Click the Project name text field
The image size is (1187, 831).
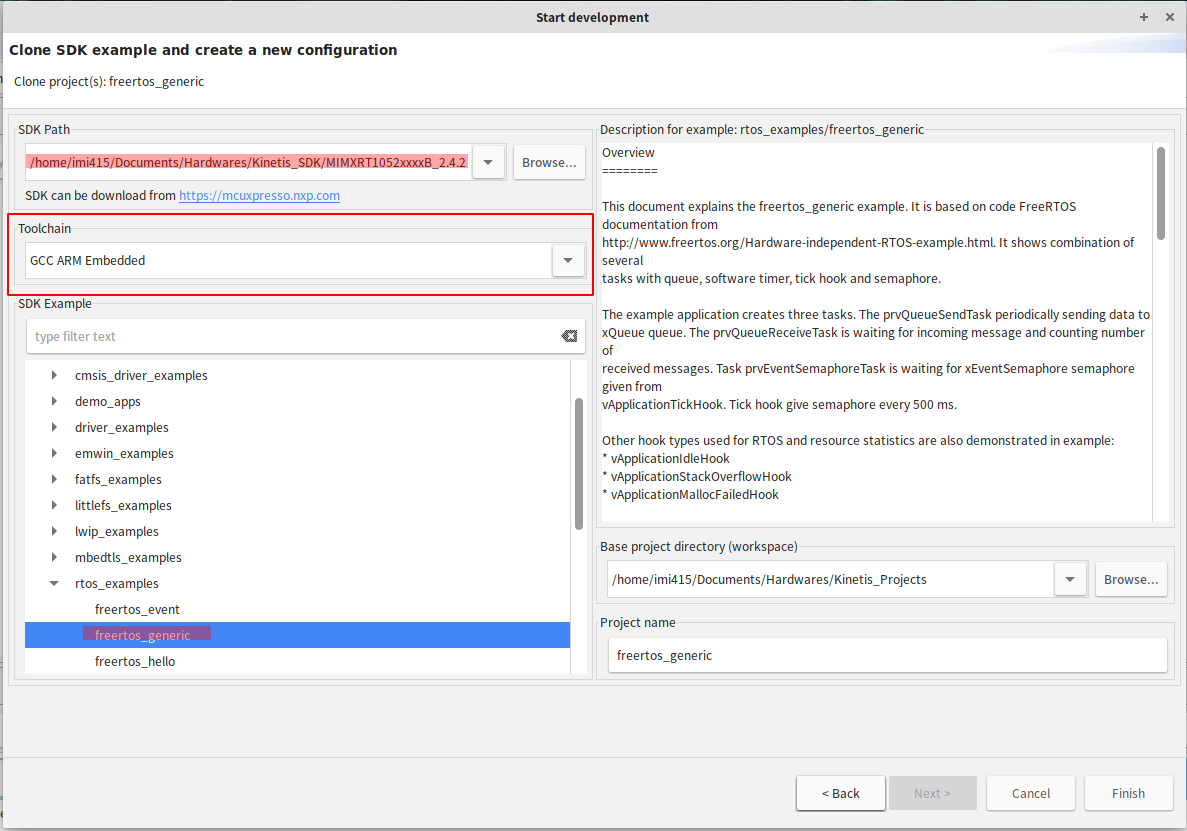pos(887,656)
